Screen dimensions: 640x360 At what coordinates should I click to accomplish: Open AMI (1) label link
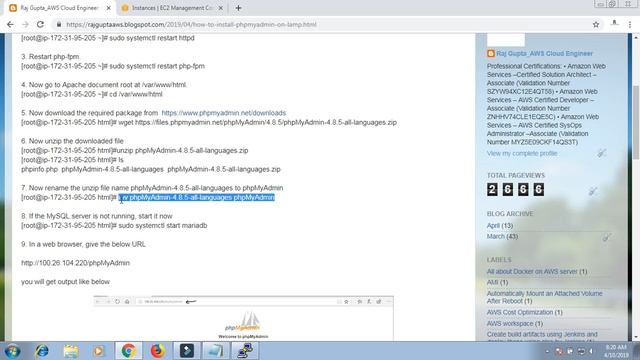click(497, 282)
